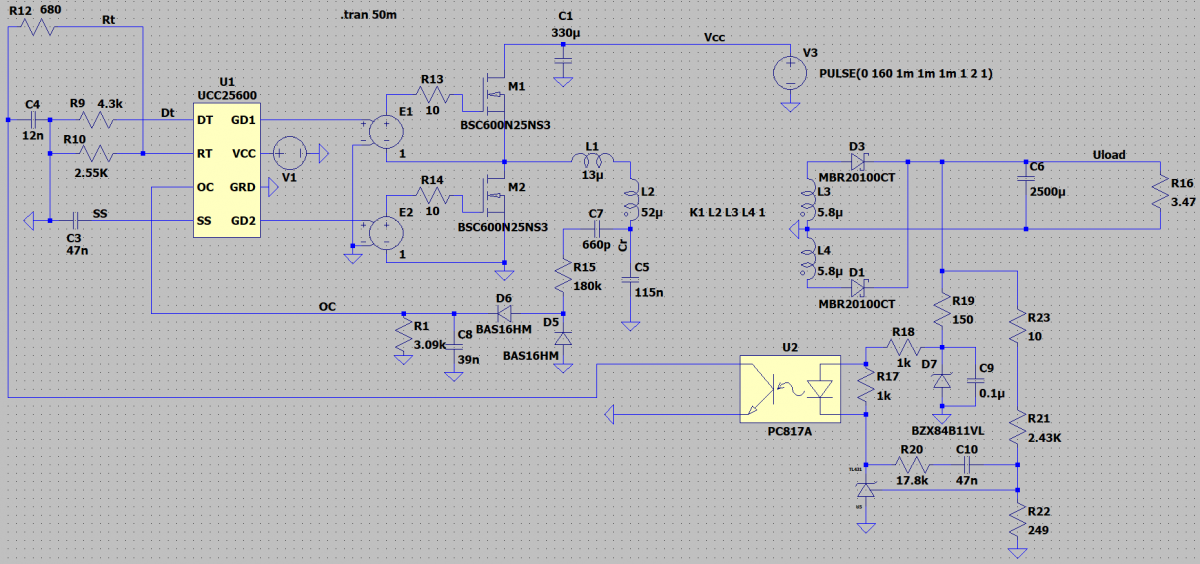Select inductor L2 symbol
This screenshot has width=1200, height=564.
(x=631, y=198)
